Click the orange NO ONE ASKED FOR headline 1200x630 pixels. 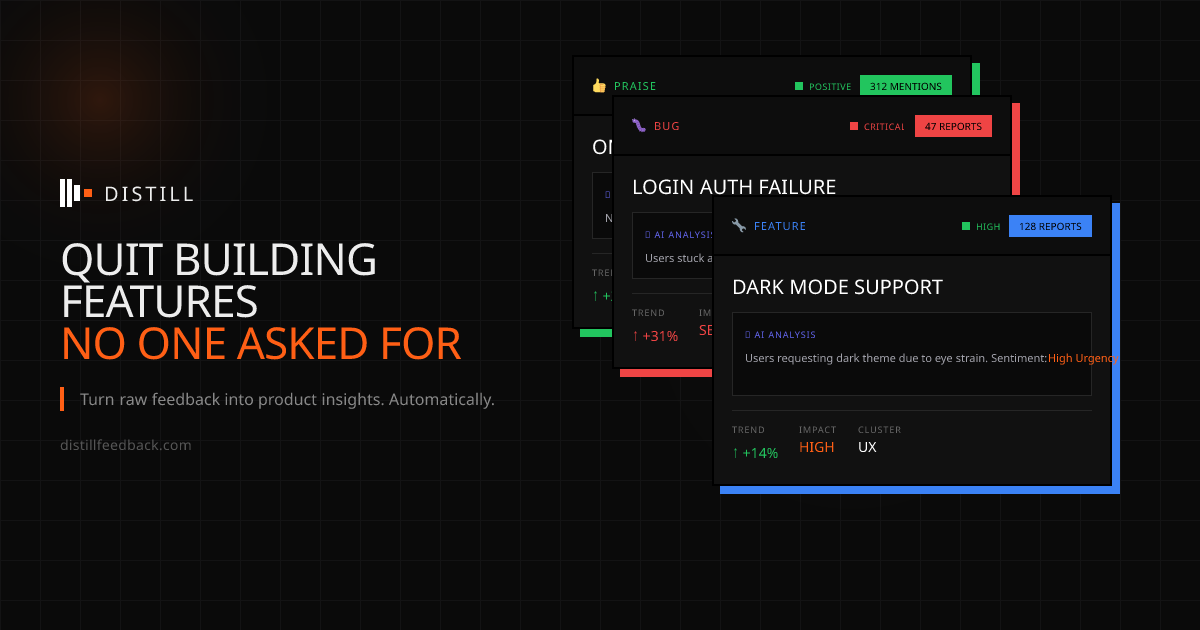tap(261, 344)
